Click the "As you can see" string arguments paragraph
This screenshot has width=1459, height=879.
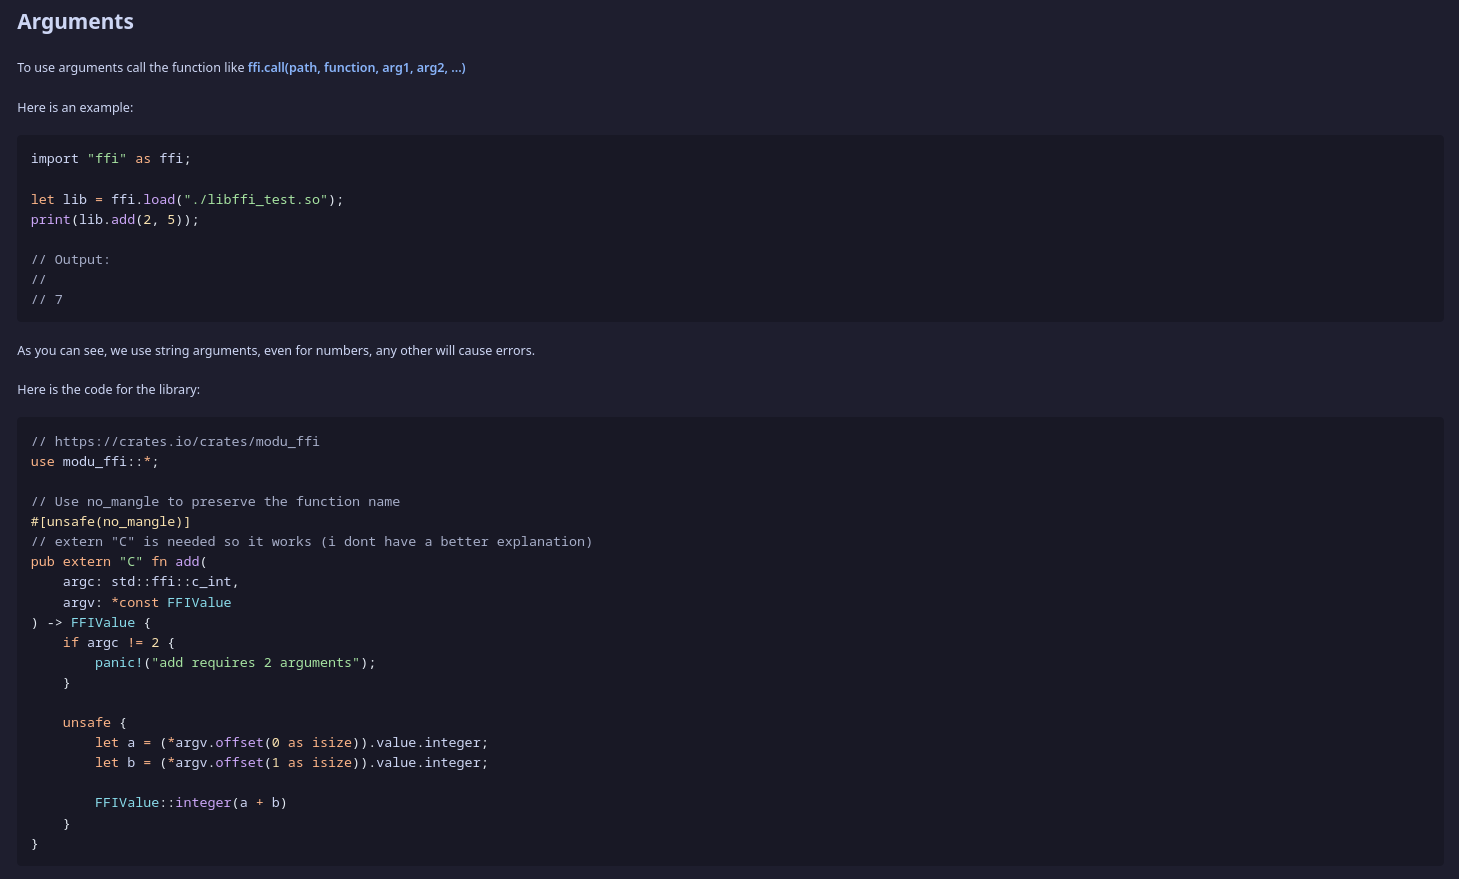coord(275,351)
